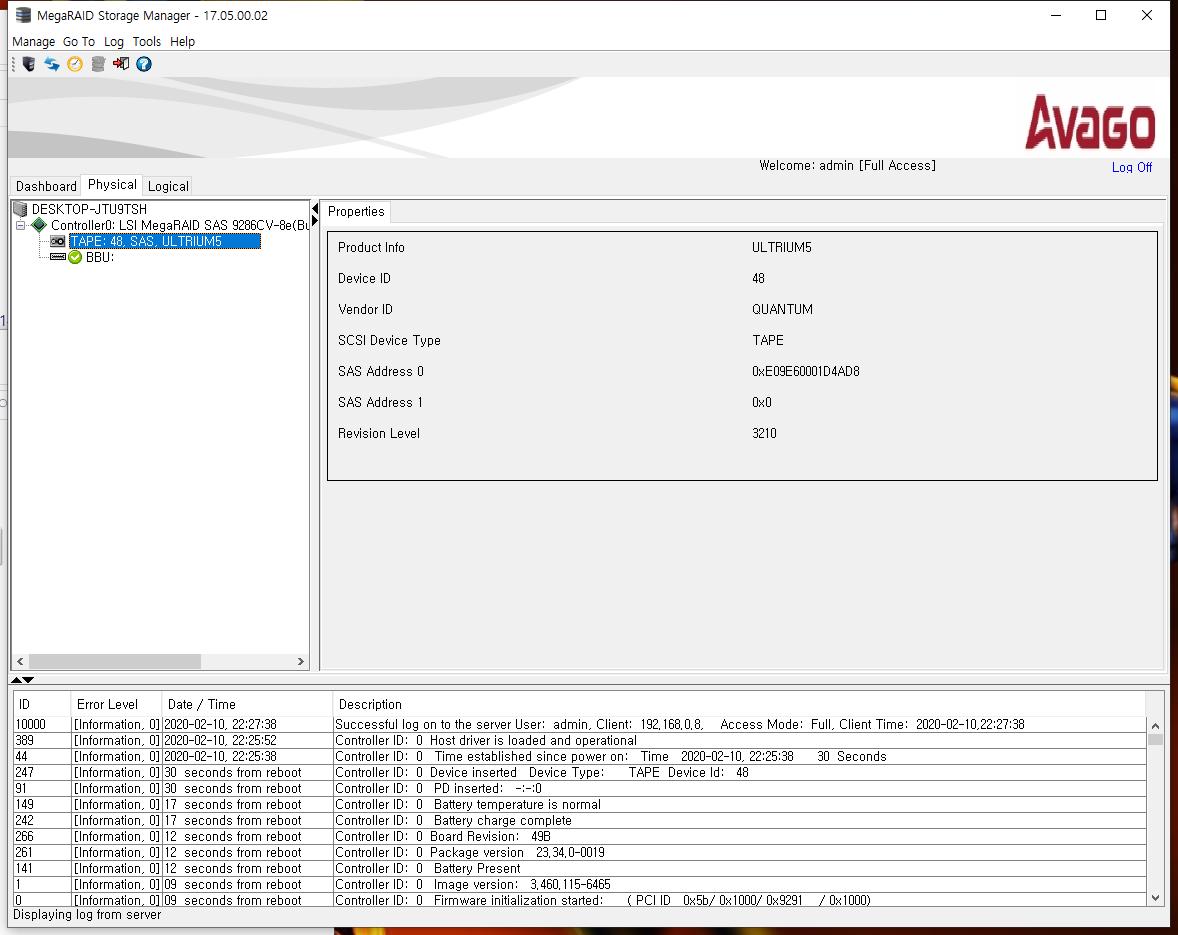Screen dimensions: 1178x935
Task: Click the SCSI Device Type value TAPE
Action: pos(768,340)
